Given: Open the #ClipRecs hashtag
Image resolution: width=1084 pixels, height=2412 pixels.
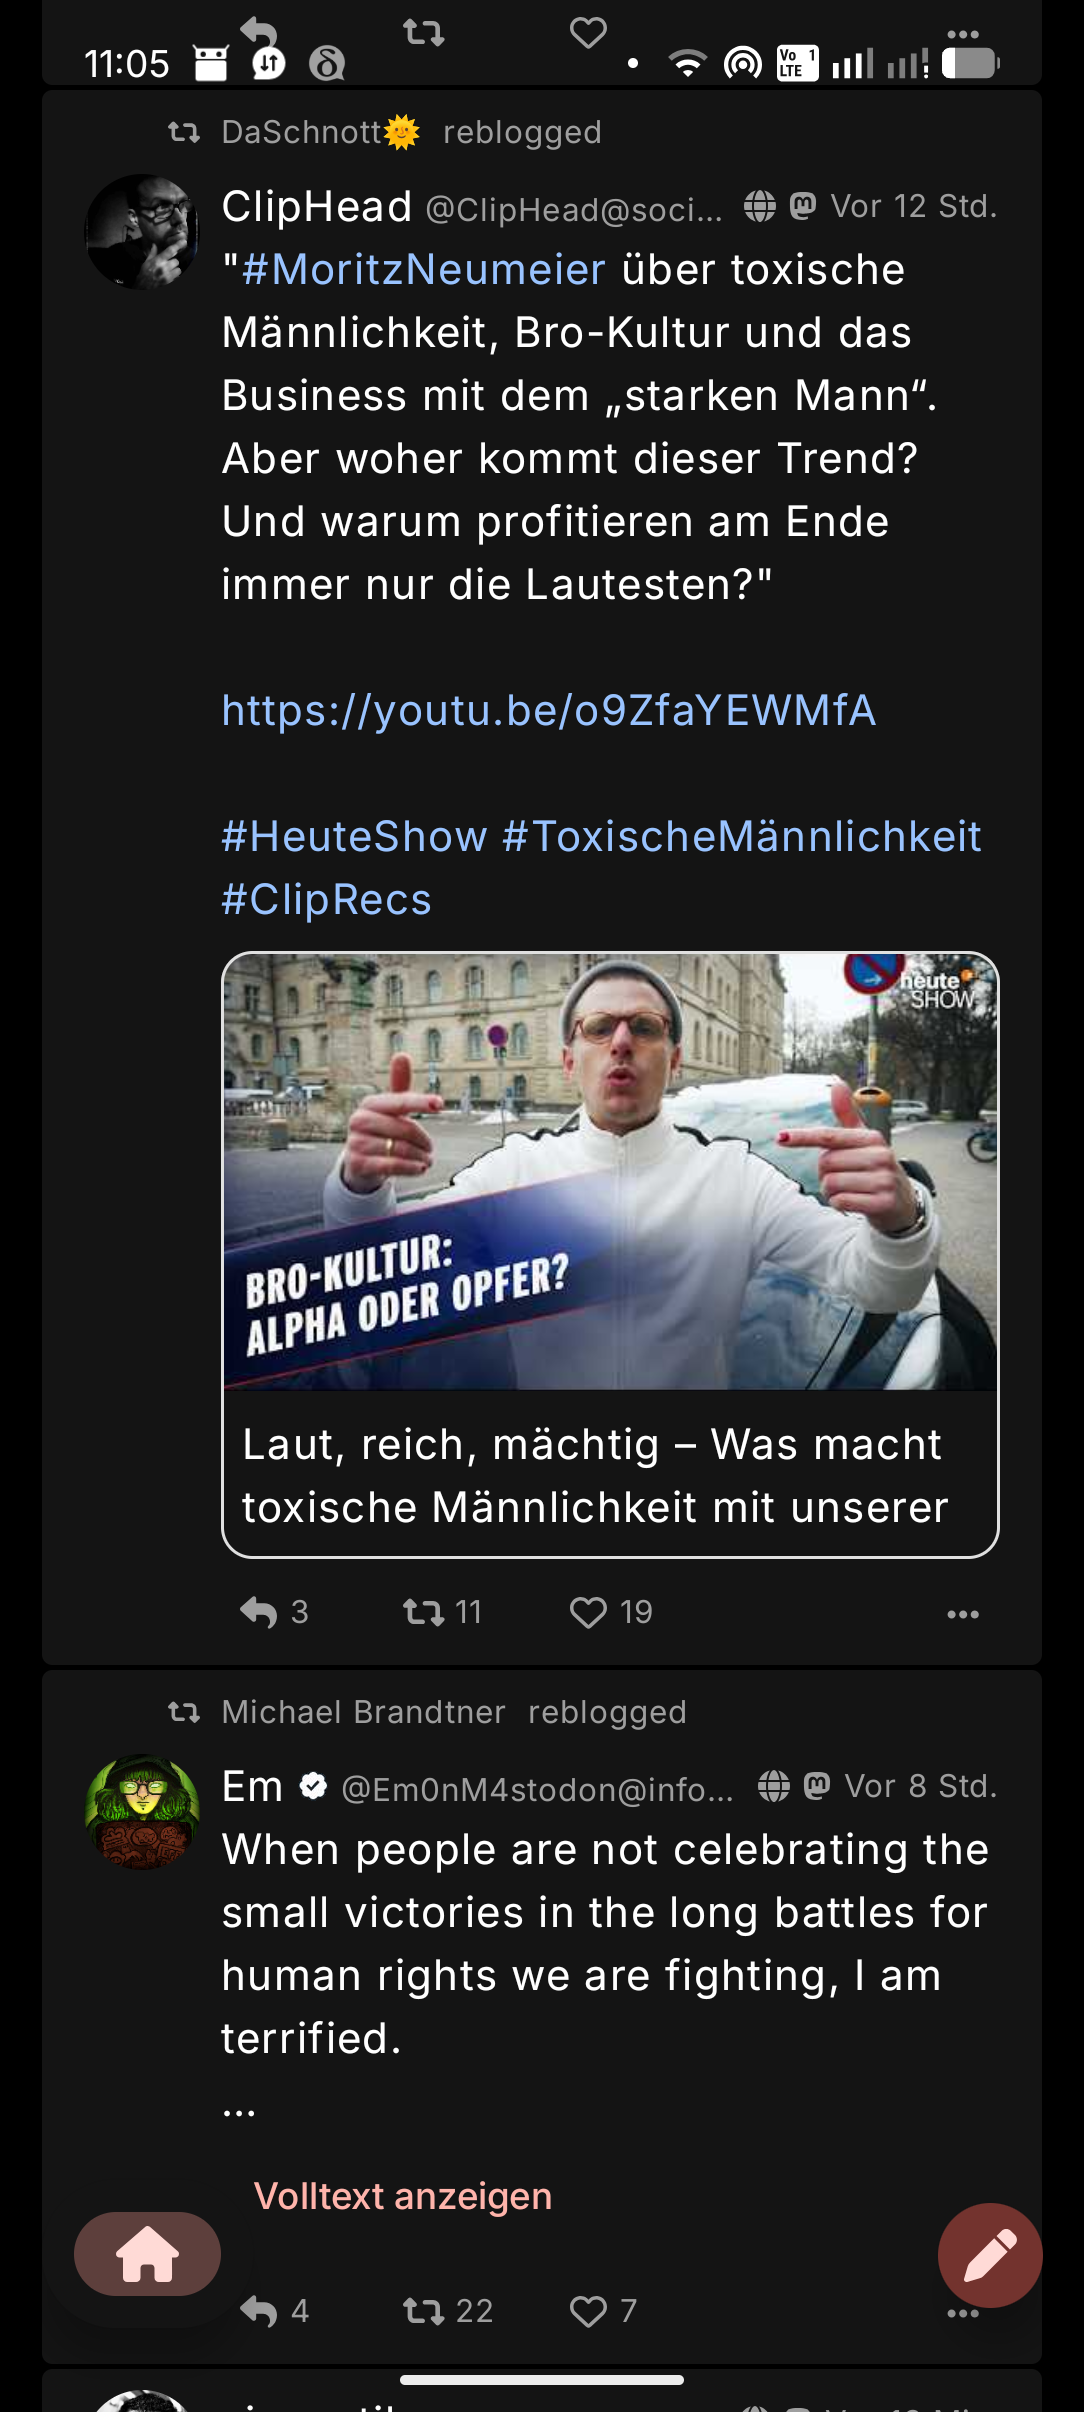Looking at the screenshot, I should 326,900.
